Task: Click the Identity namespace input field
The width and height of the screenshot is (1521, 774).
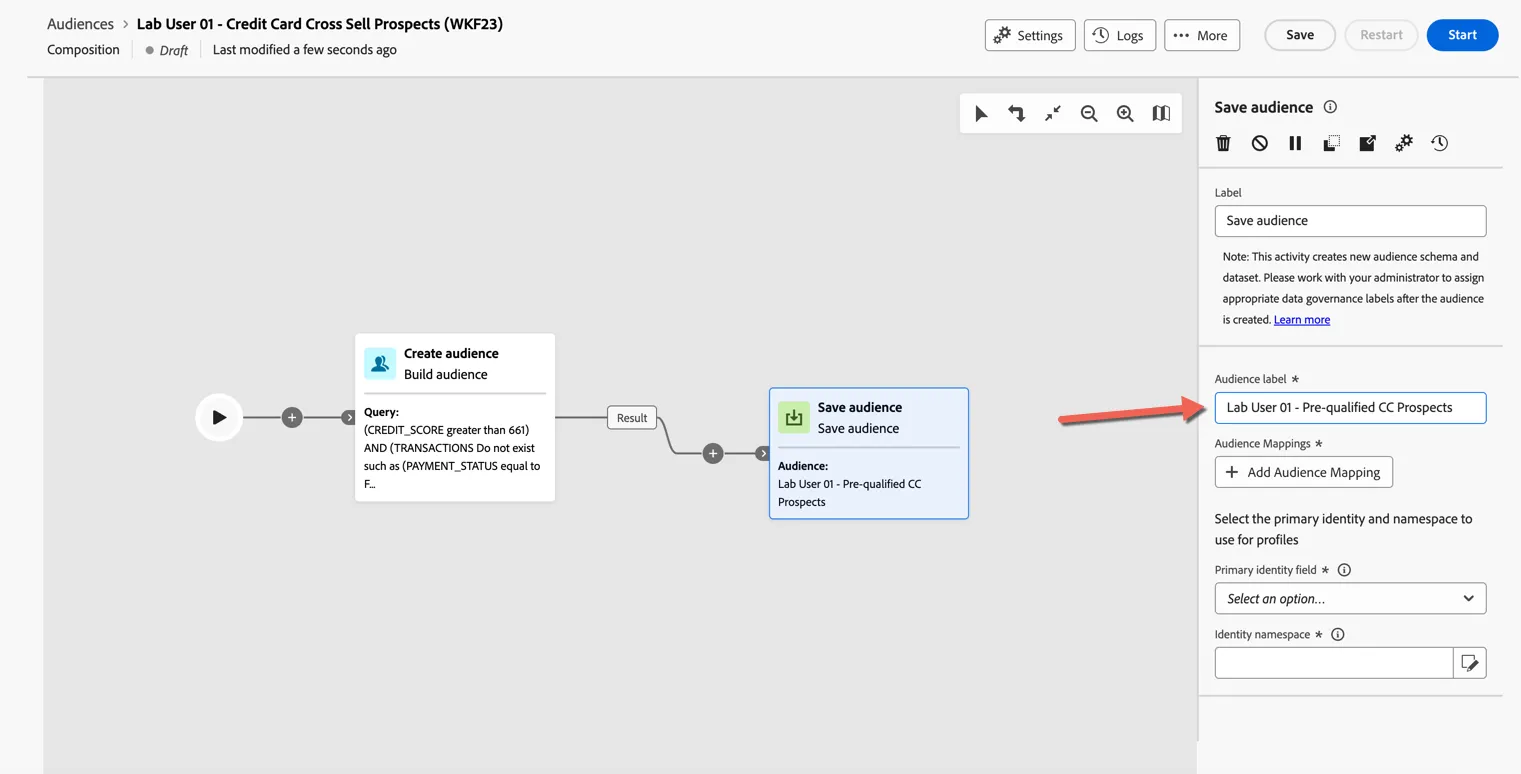Action: [x=1334, y=663]
